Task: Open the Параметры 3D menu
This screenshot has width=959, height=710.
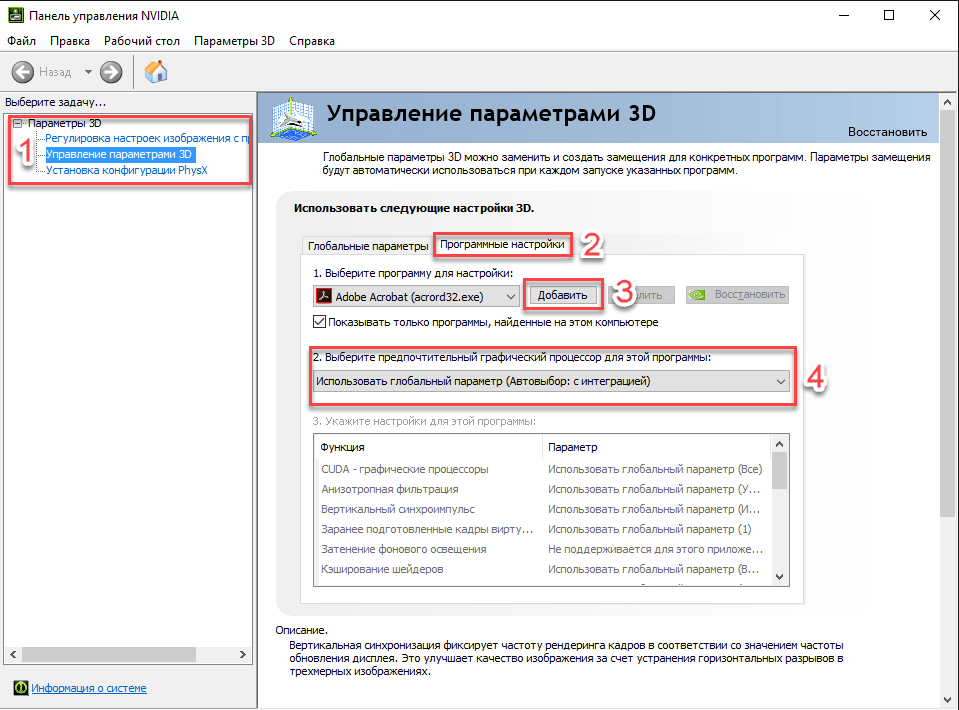Action: click(234, 41)
